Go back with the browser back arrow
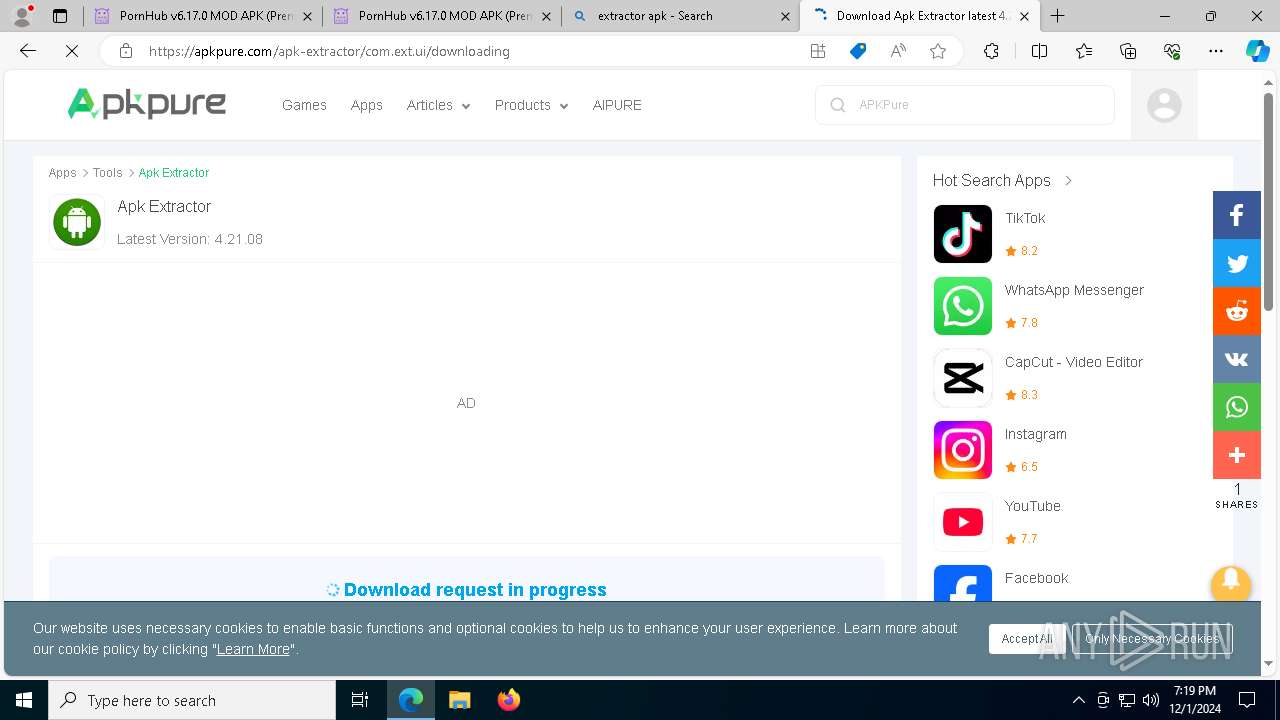Screen dimensions: 1280x720 [x=28, y=51]
